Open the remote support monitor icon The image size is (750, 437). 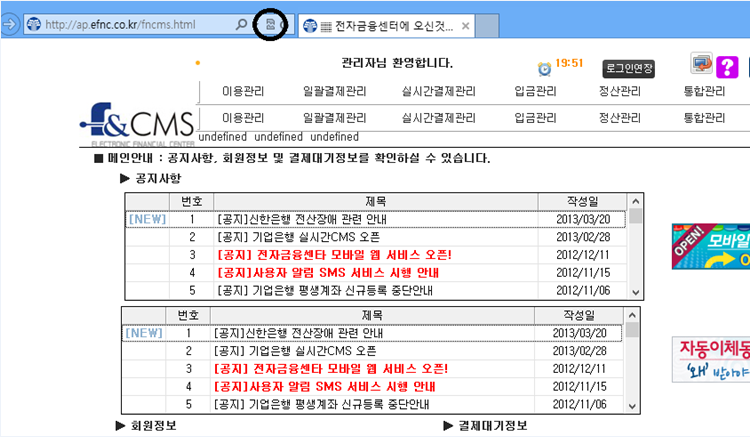point(702,63)
